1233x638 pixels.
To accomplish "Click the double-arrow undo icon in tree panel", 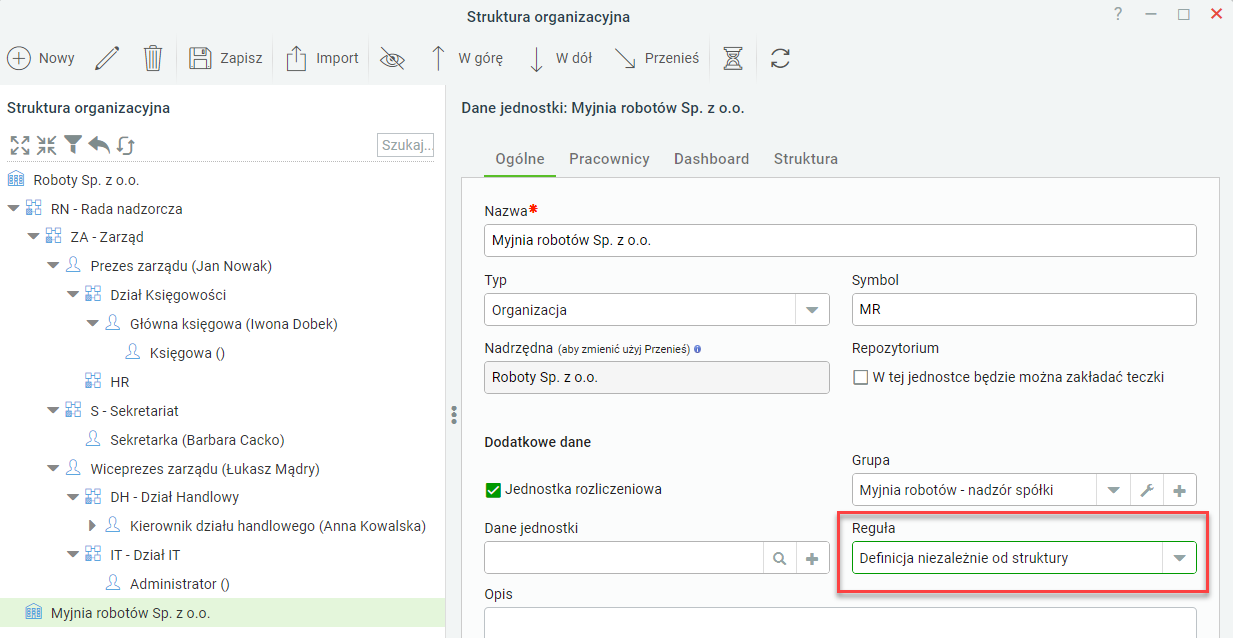I will [x=99, y=145].
